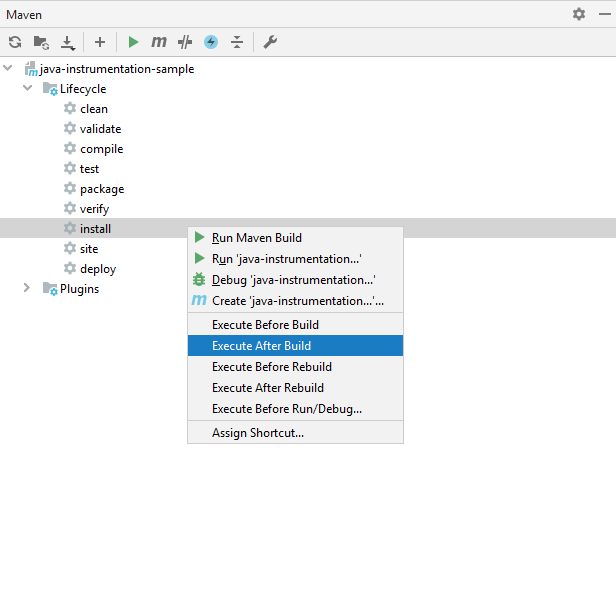This screenshot has width=616, height=591.
Task: Choose Run 'java-instrumentation...' menu entry
Action: pos(295,259)
